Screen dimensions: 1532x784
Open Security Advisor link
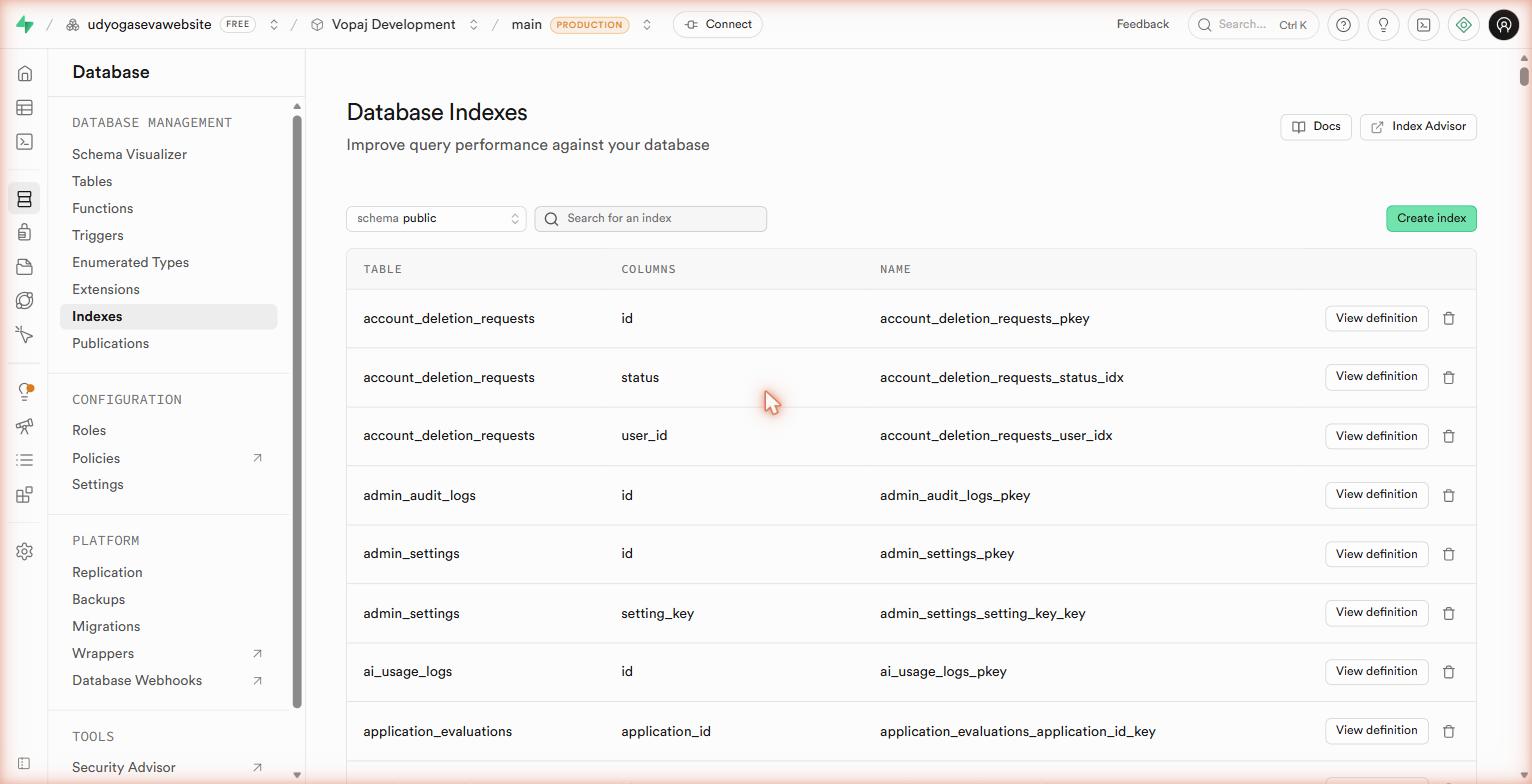[124, 767]
